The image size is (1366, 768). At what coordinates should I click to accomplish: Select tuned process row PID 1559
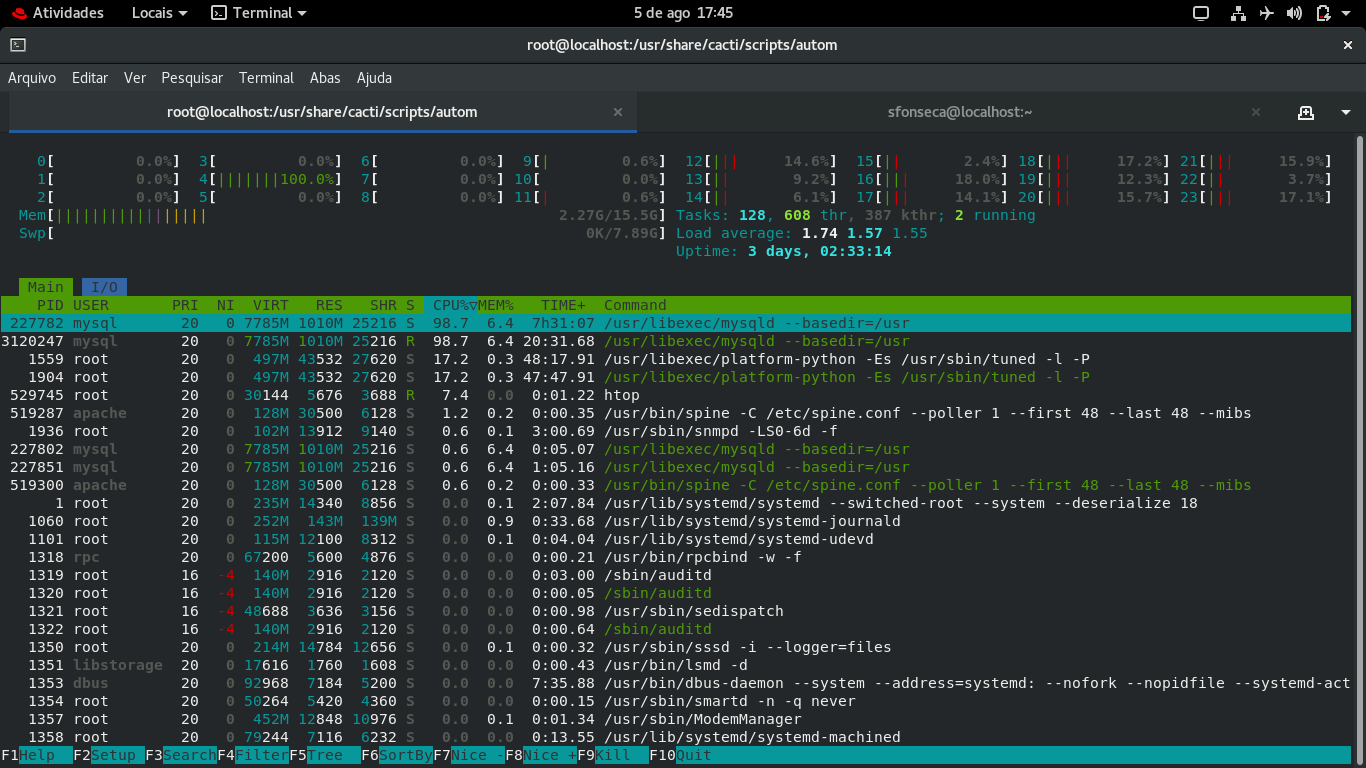click(x=676, y=359)
